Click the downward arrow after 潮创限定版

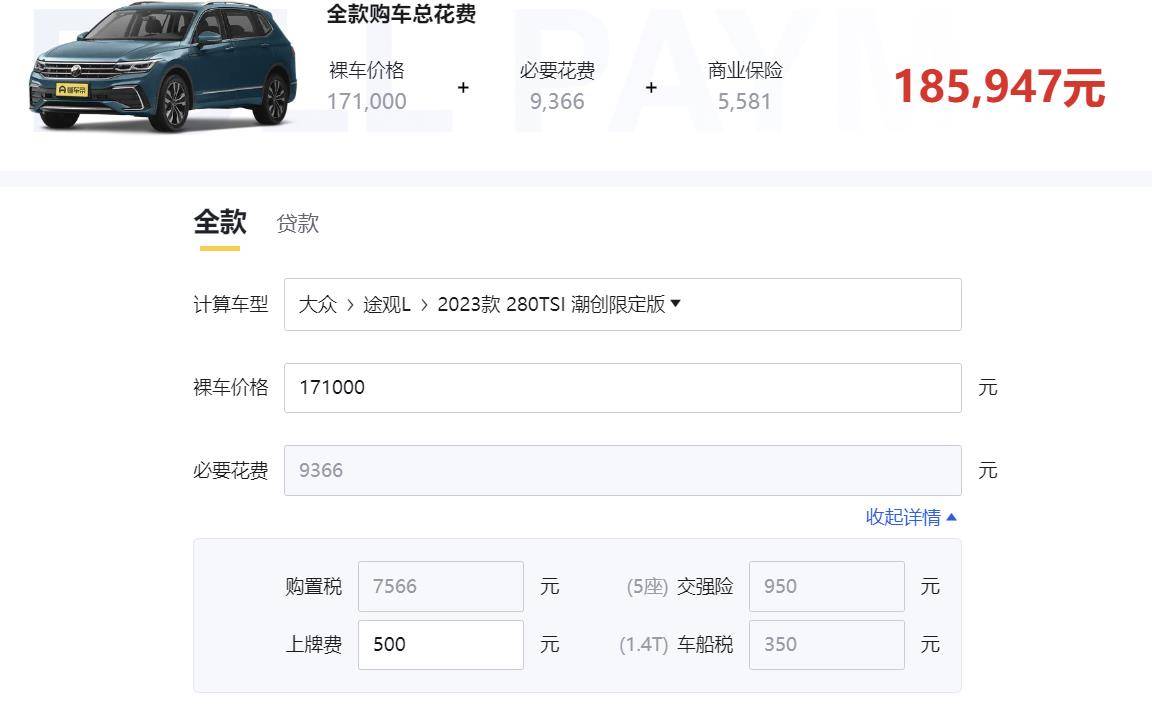click(677, 304)
